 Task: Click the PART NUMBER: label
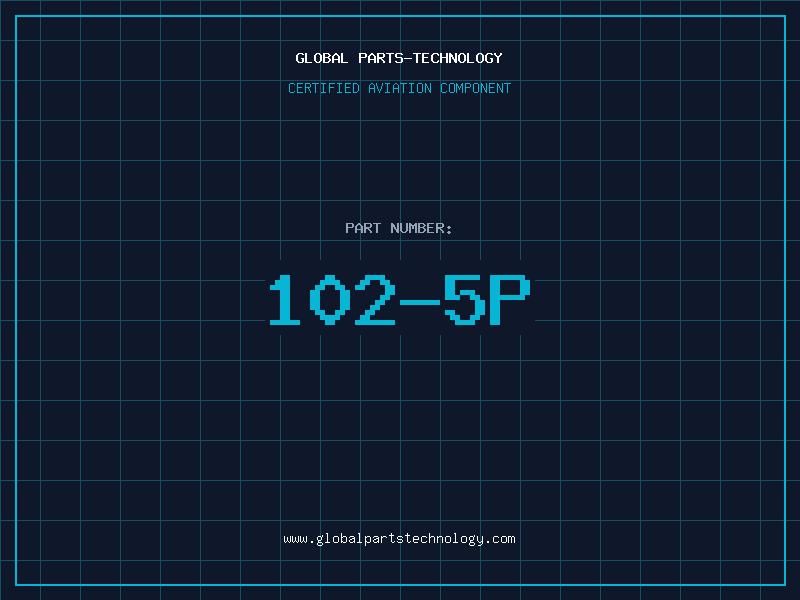coord(399,228)
